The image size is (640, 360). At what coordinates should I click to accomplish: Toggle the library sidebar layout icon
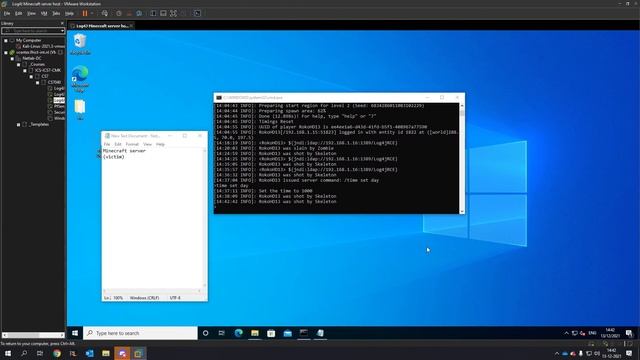click(x=153, y=13)
